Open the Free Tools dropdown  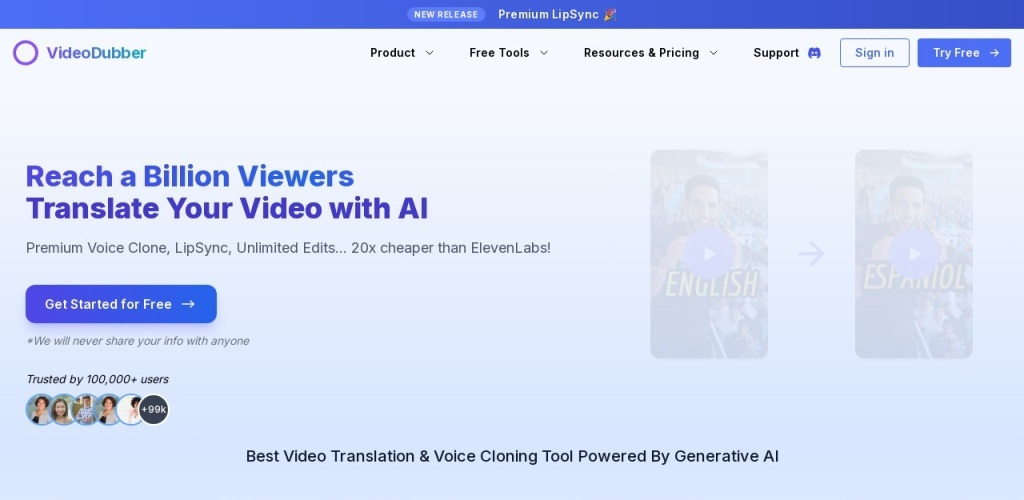click(508, 53)
